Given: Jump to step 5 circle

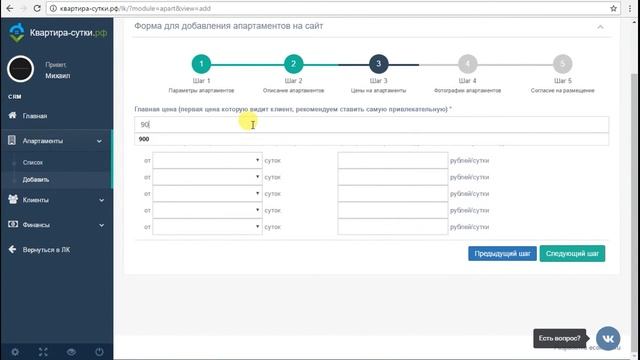Looking at the screenshot, I should click(562, 64).
